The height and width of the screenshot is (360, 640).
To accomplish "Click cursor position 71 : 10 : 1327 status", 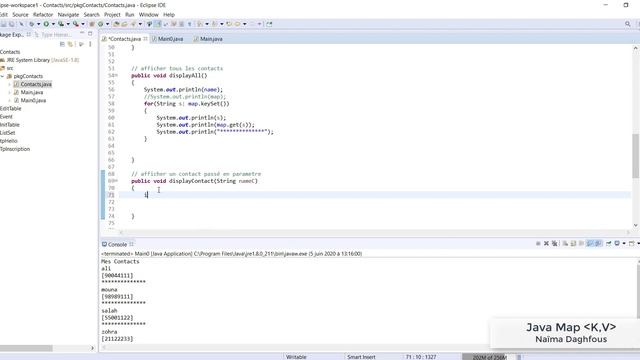I will [x=421, y=357].
